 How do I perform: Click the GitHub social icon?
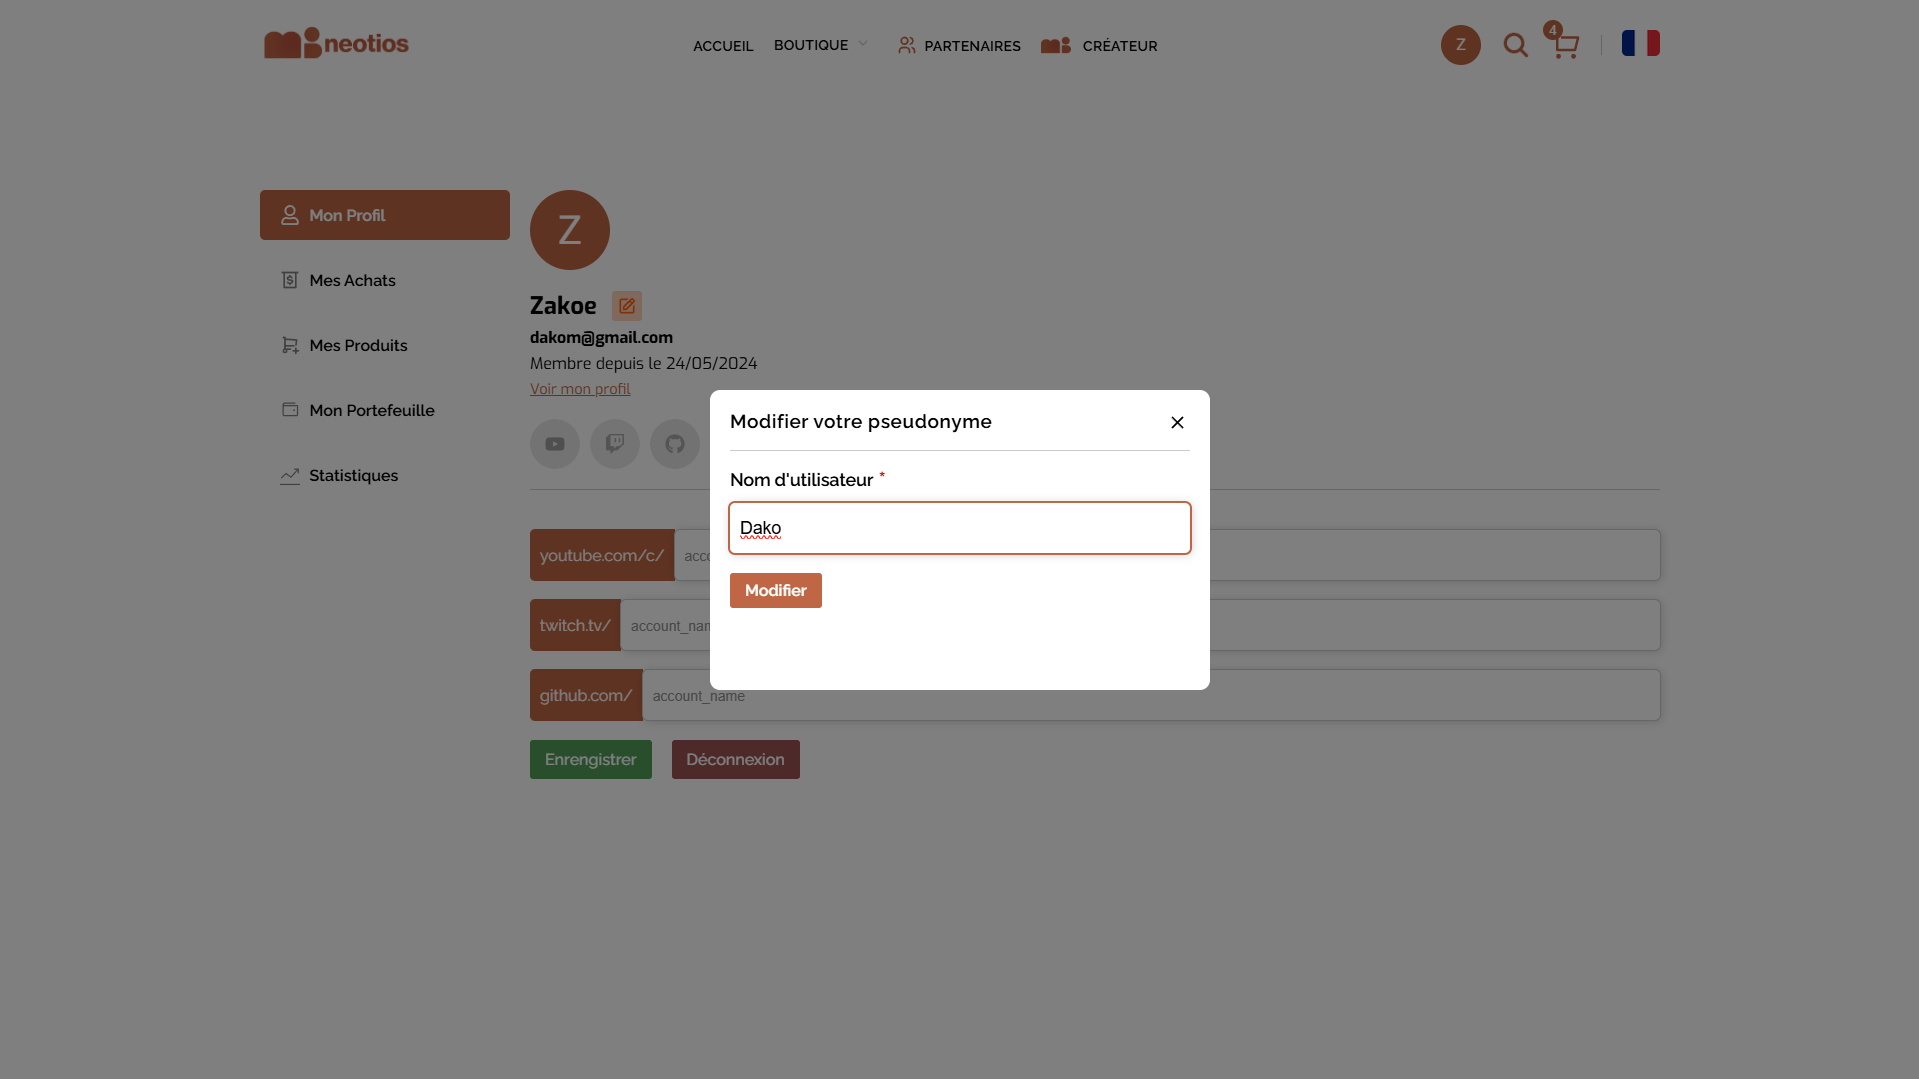[675, 444]
